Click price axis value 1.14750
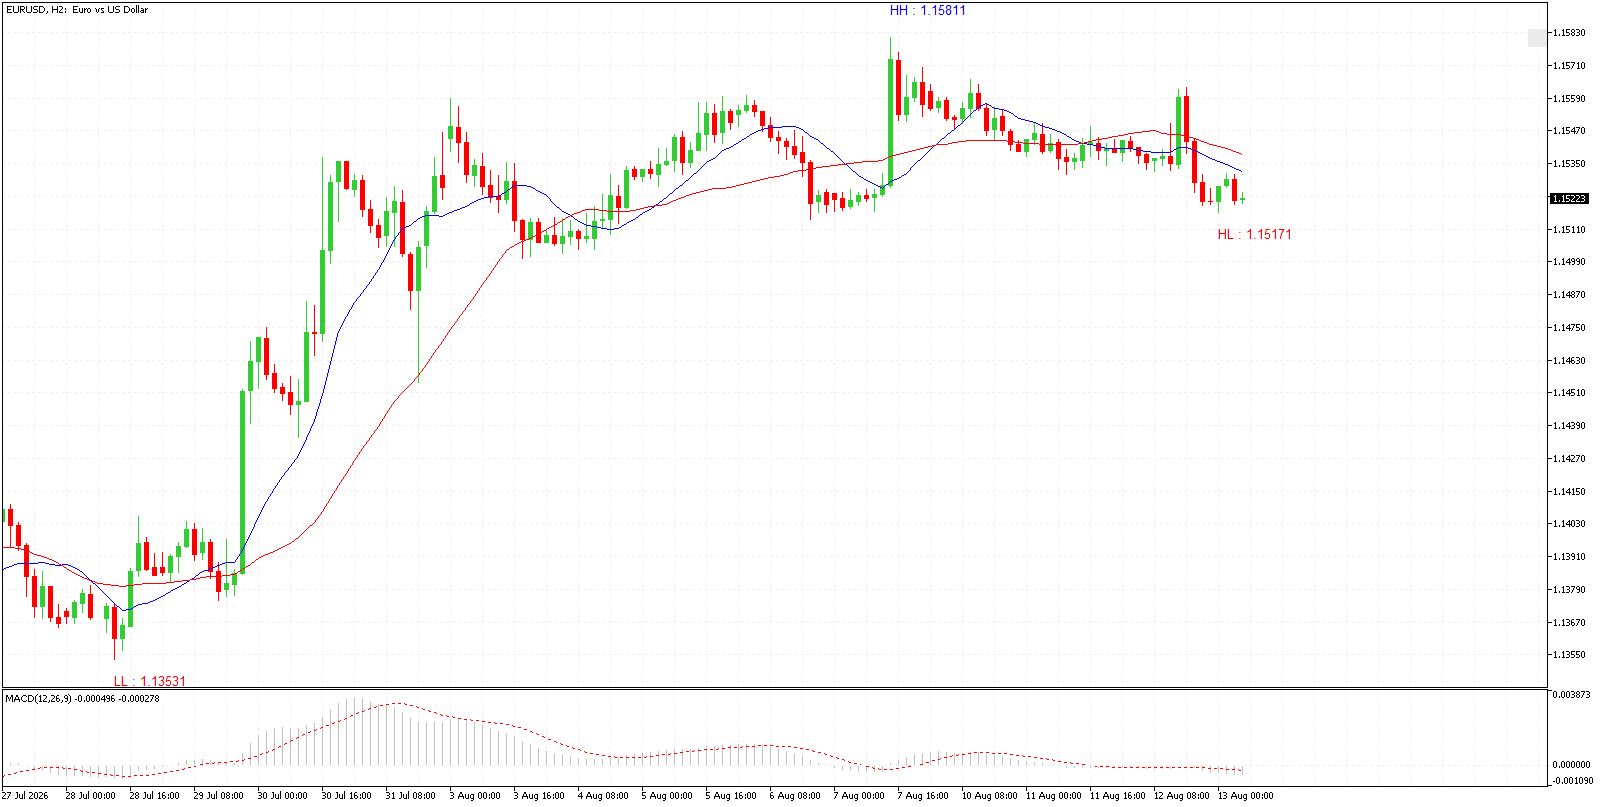The image size is (1600, 807). click(1569, 328)
